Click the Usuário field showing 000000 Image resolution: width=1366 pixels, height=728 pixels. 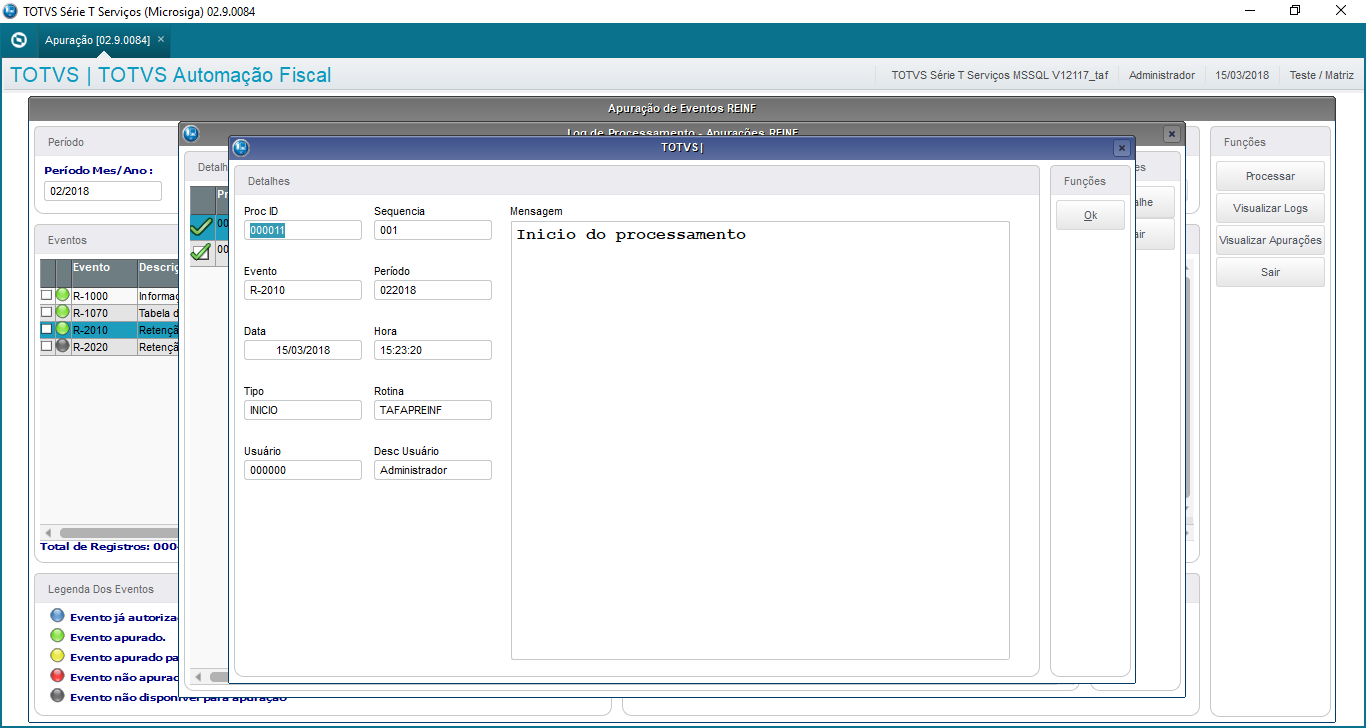(302, 470)
